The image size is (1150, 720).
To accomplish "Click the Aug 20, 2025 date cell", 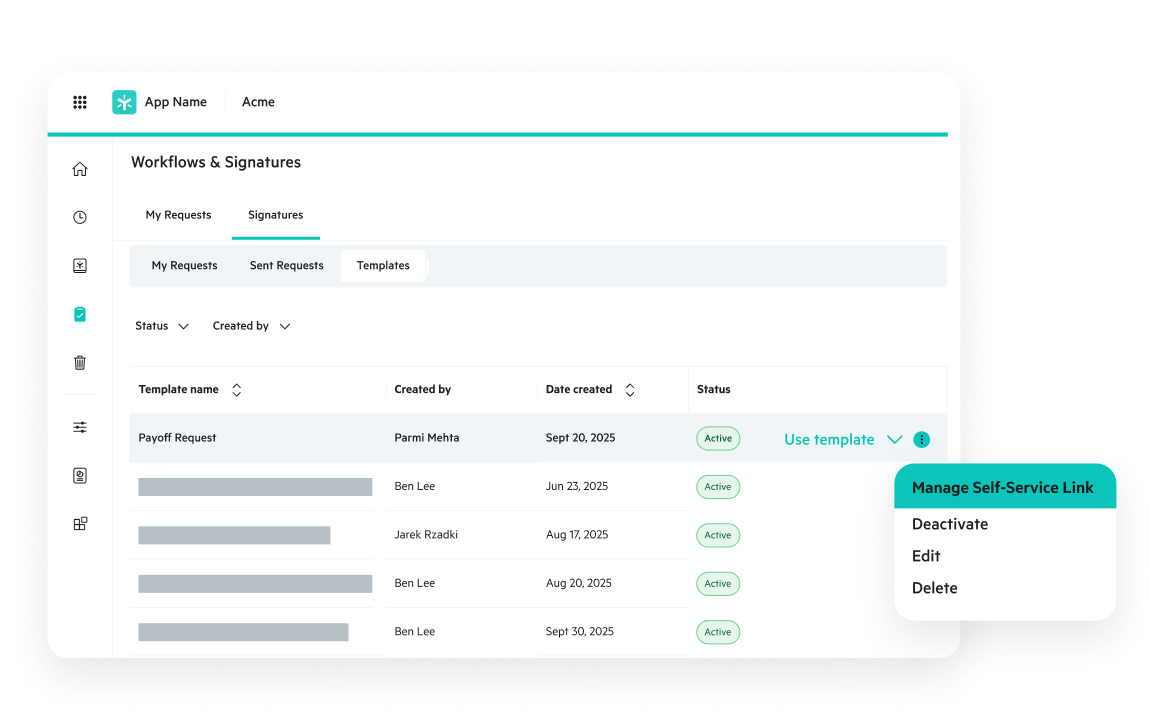I will point(579,583).
